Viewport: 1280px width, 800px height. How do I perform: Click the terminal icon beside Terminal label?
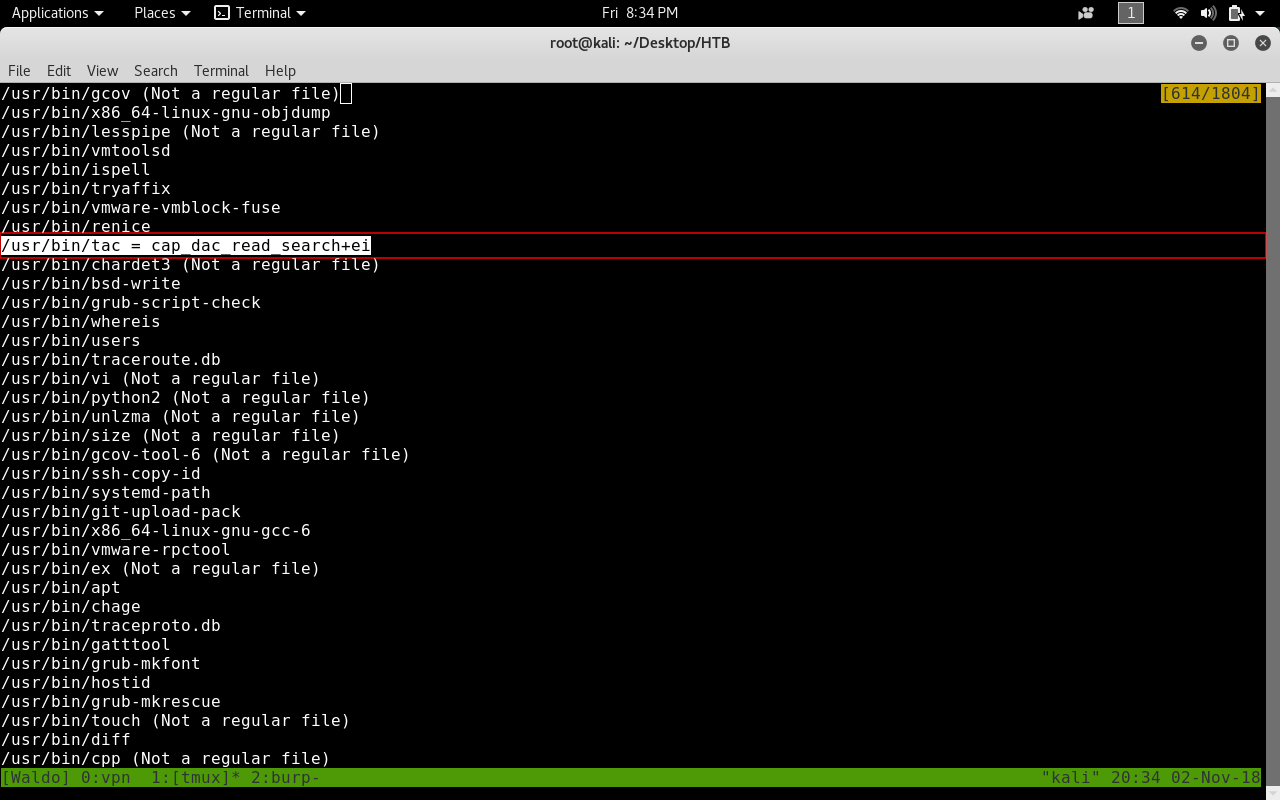click(x=222, y=13)
